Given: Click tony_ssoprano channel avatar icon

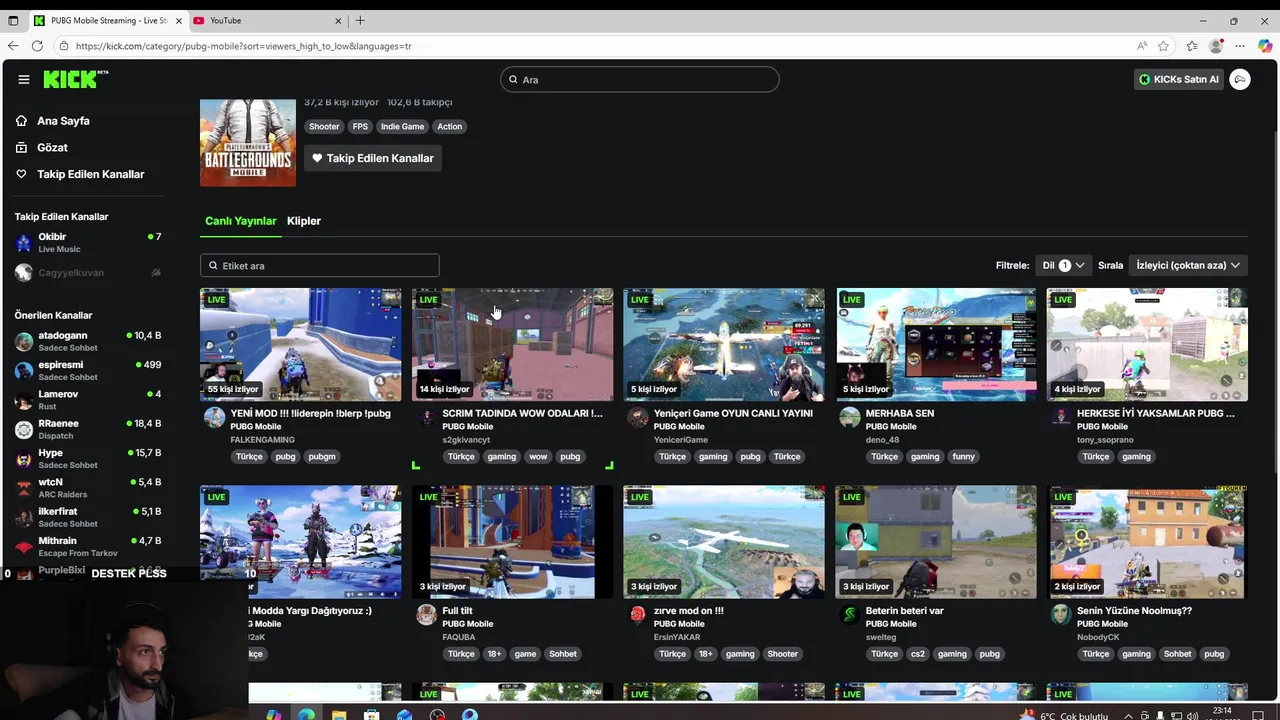Looking at the screenshot, I should (x=1061, y=417).
